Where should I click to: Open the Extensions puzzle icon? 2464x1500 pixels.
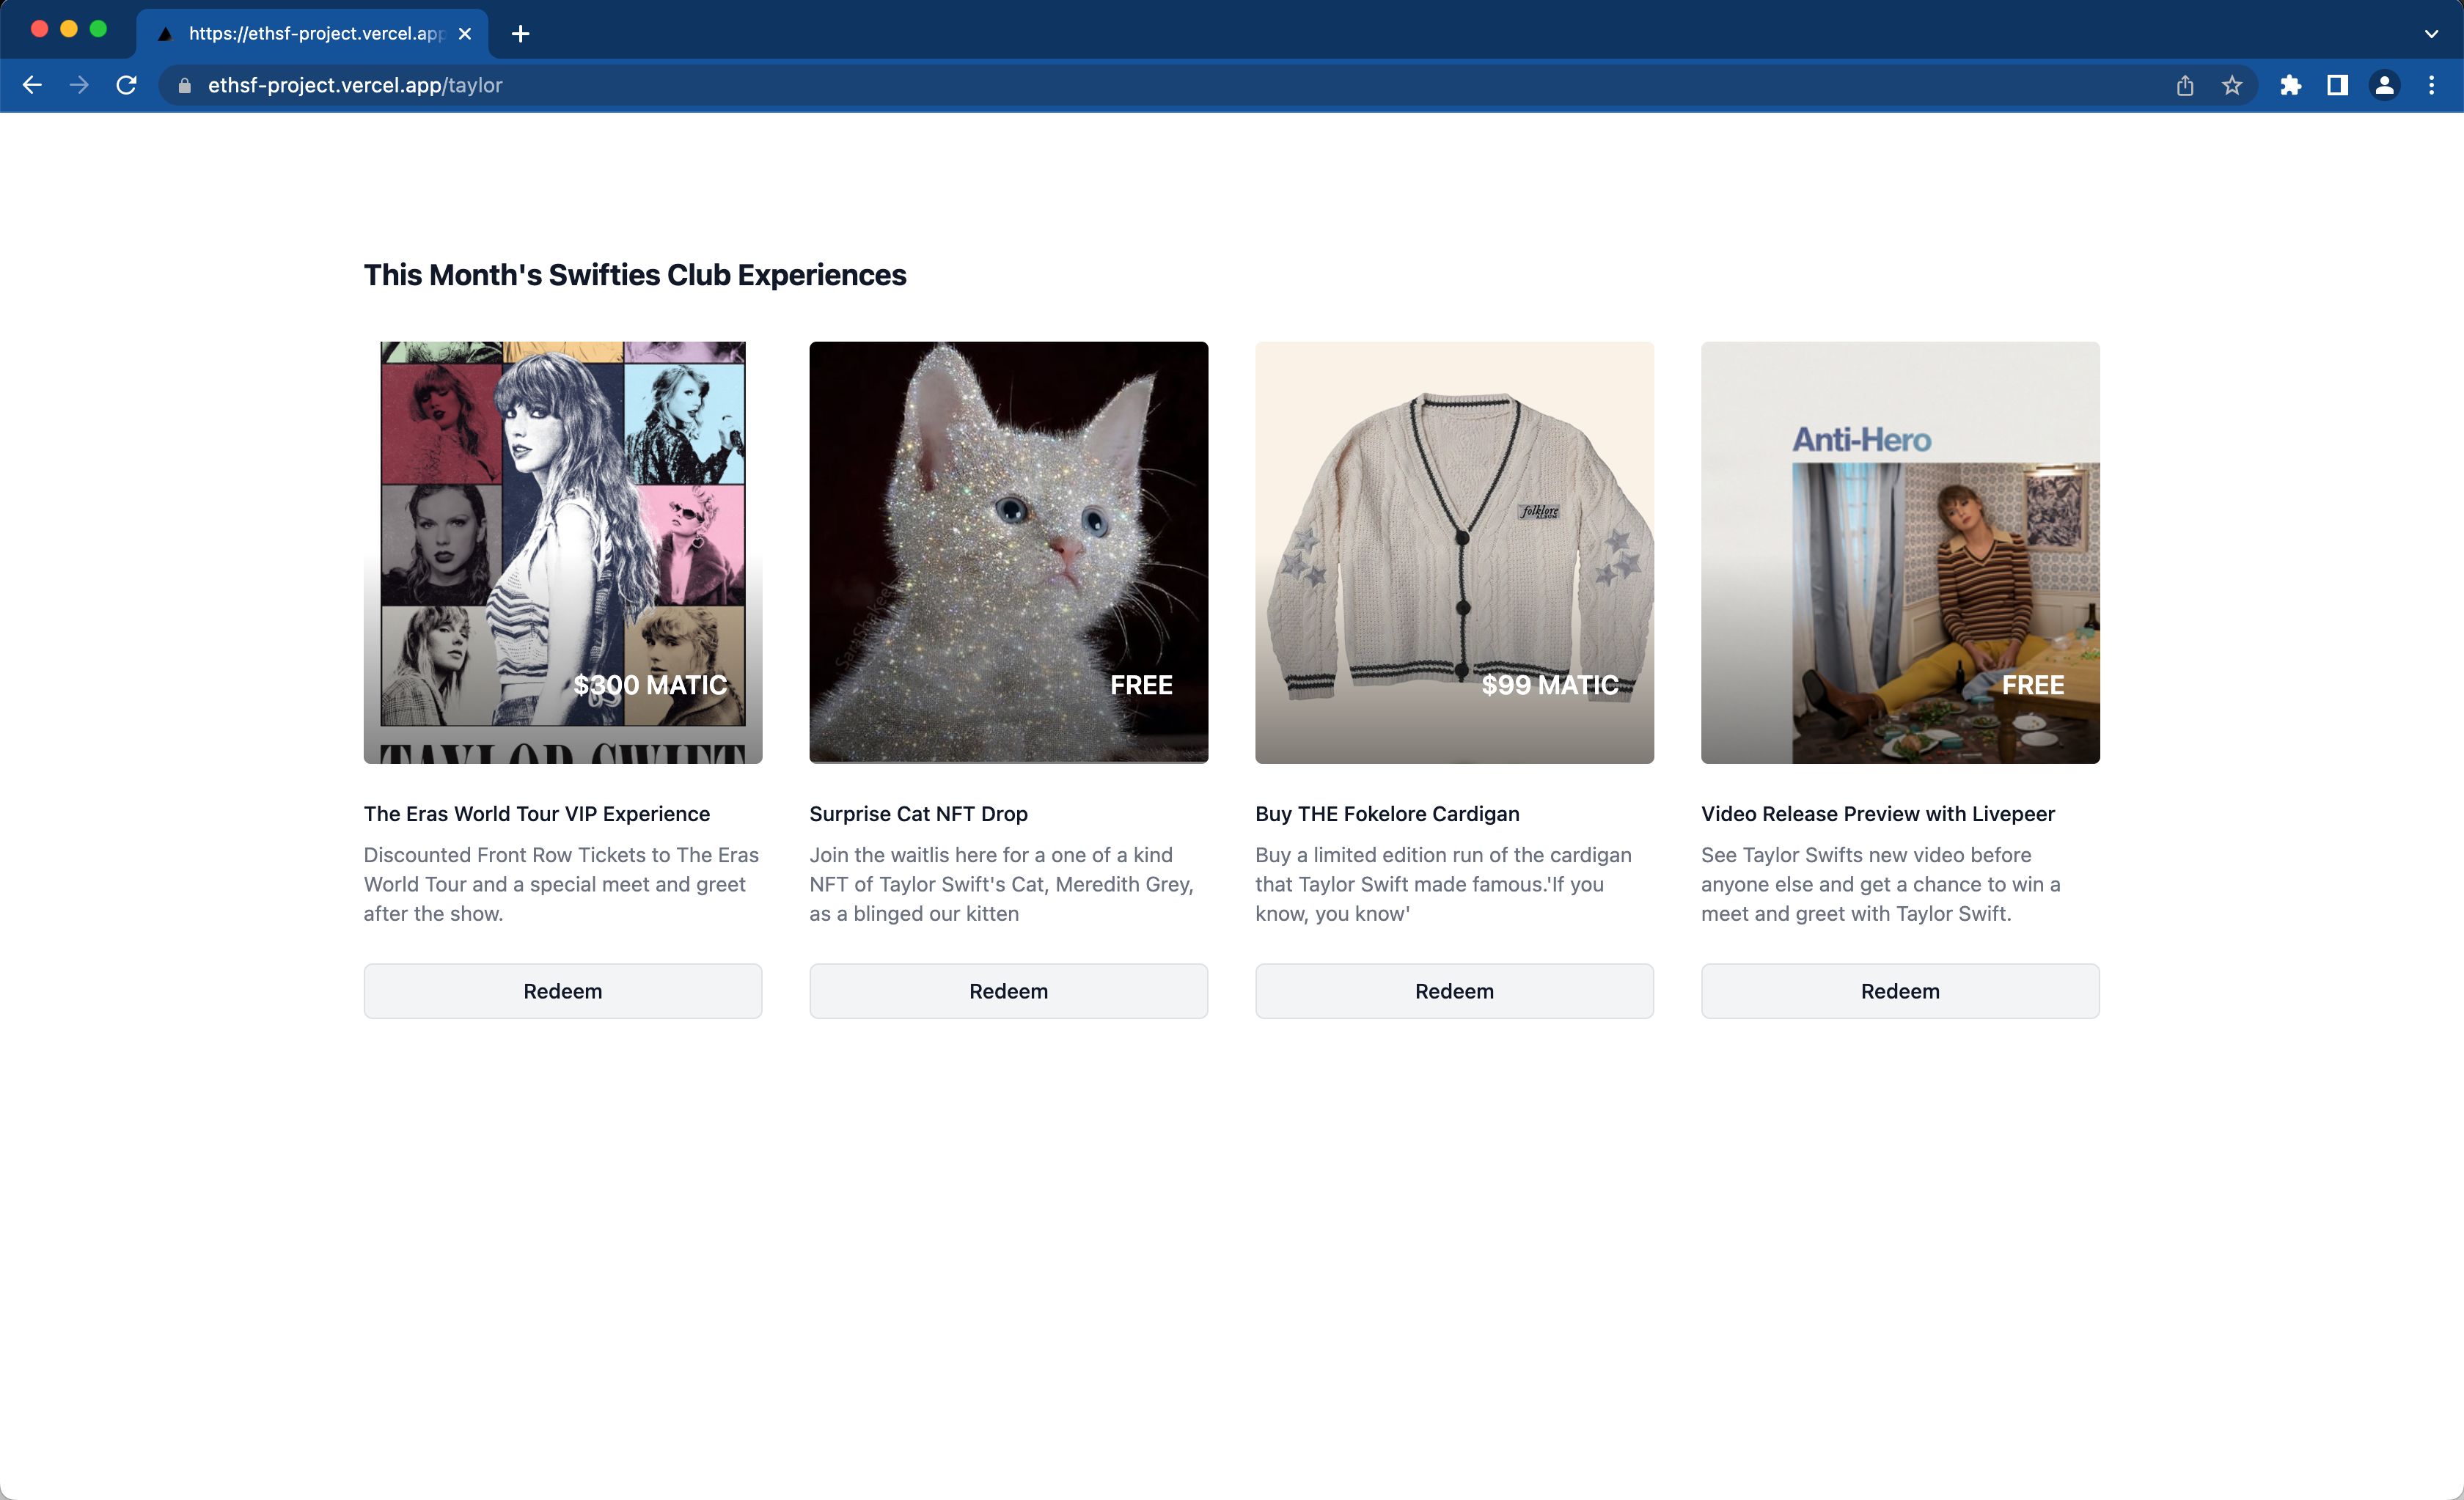2291,86
